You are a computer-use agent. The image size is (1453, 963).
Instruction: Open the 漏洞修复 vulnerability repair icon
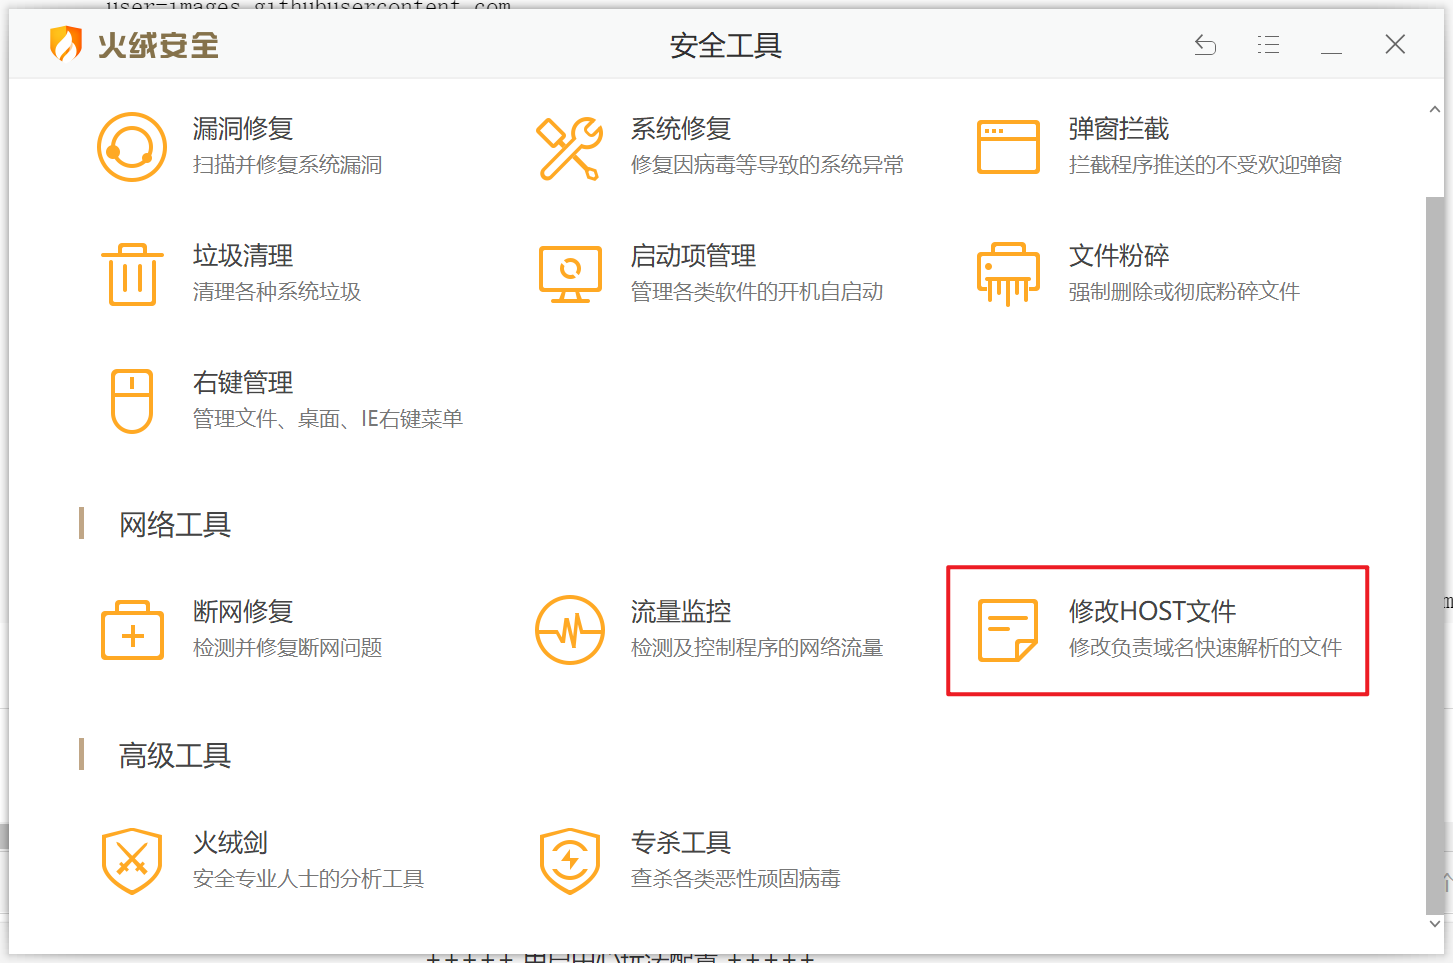click(132, 147)
